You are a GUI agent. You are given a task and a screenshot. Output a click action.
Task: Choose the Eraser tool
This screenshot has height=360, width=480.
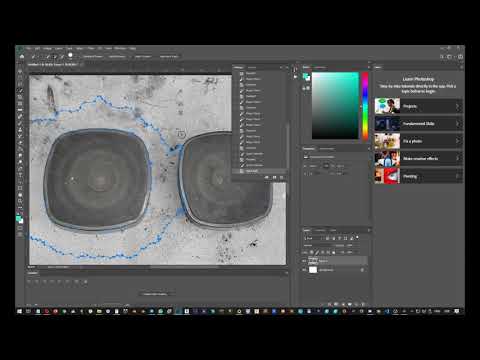coord(20,143)
